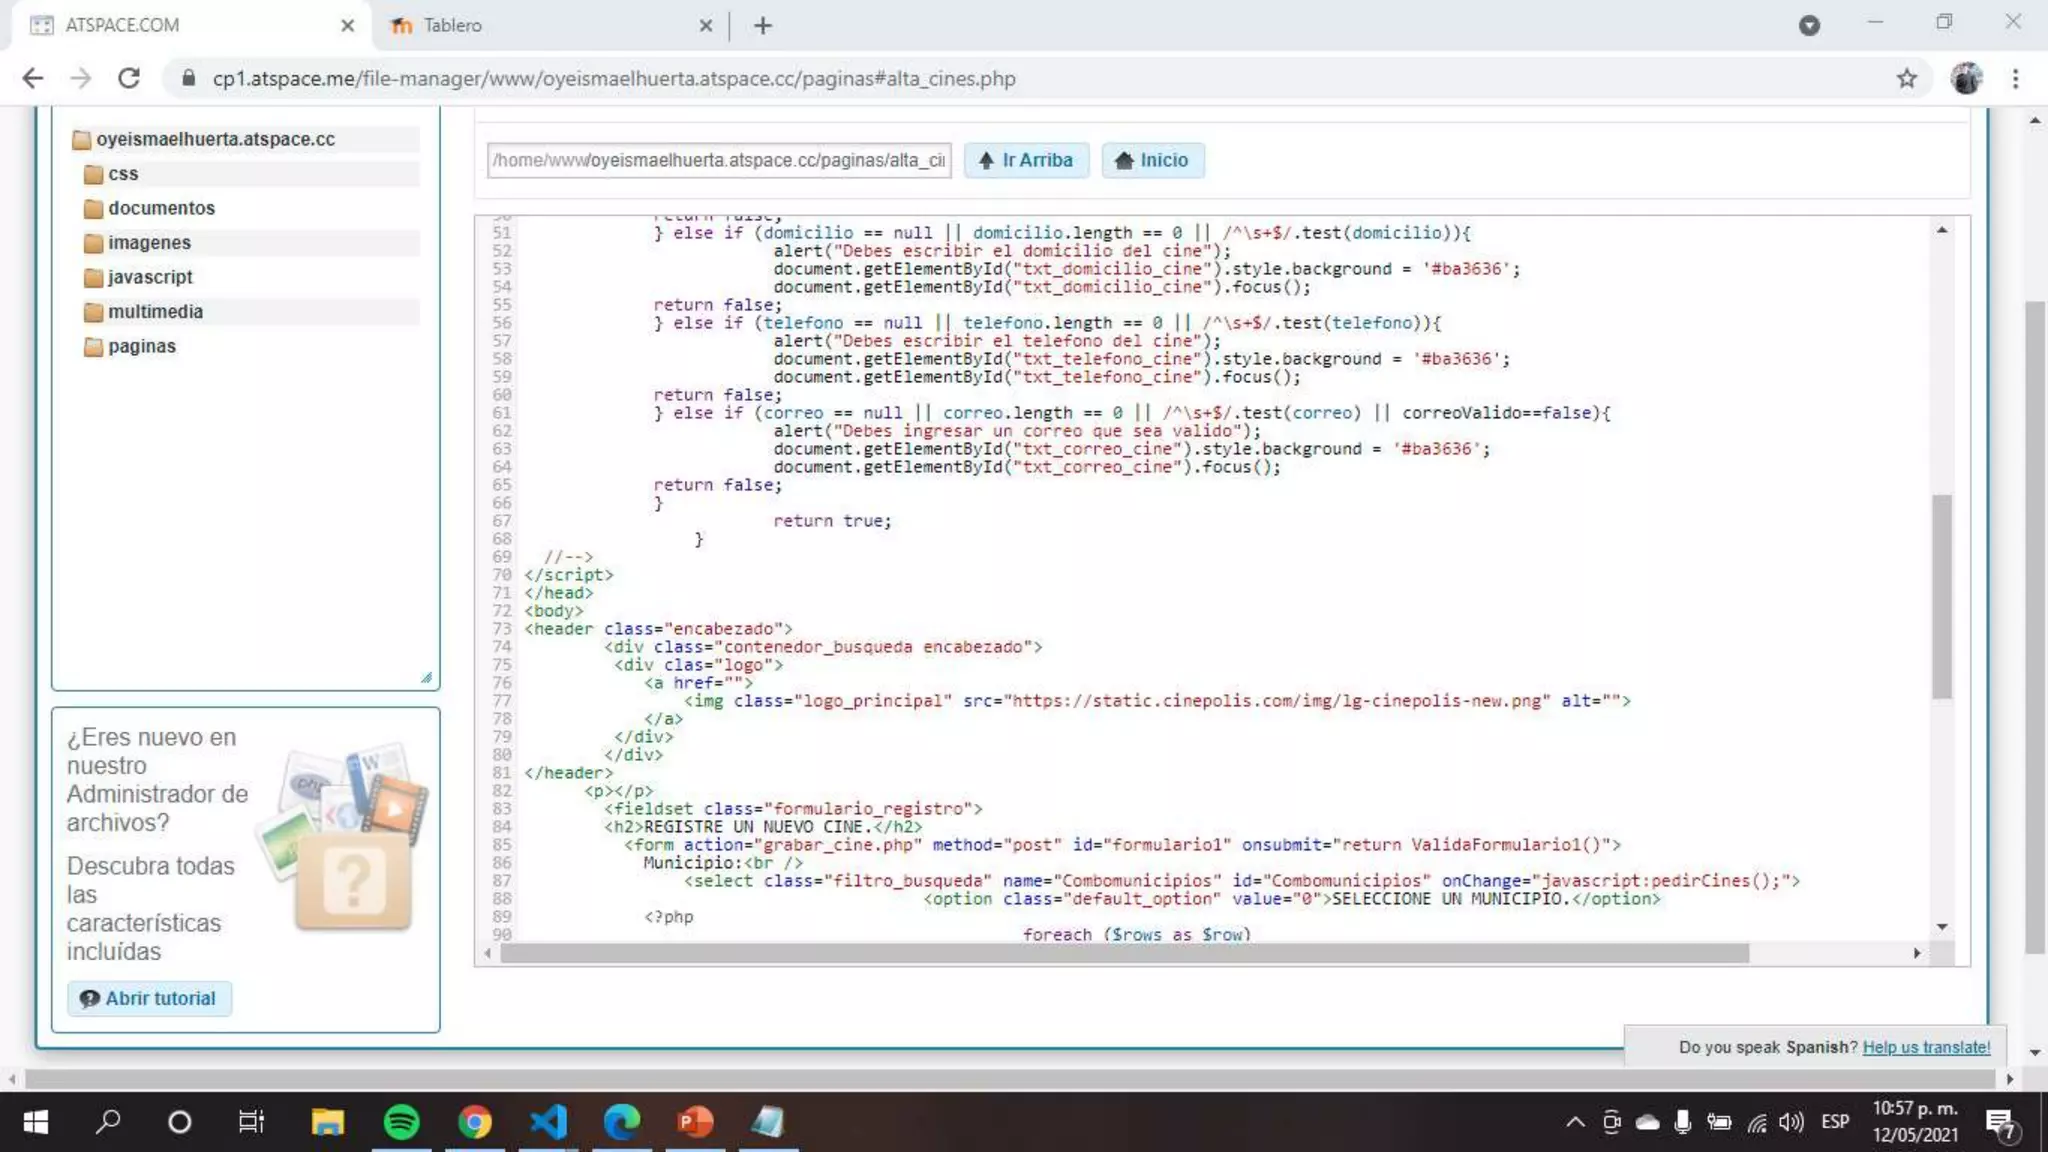Open Visual Studio Code from taskbar
This screenshot has height=1152, width=2048.
point(548,1122)
